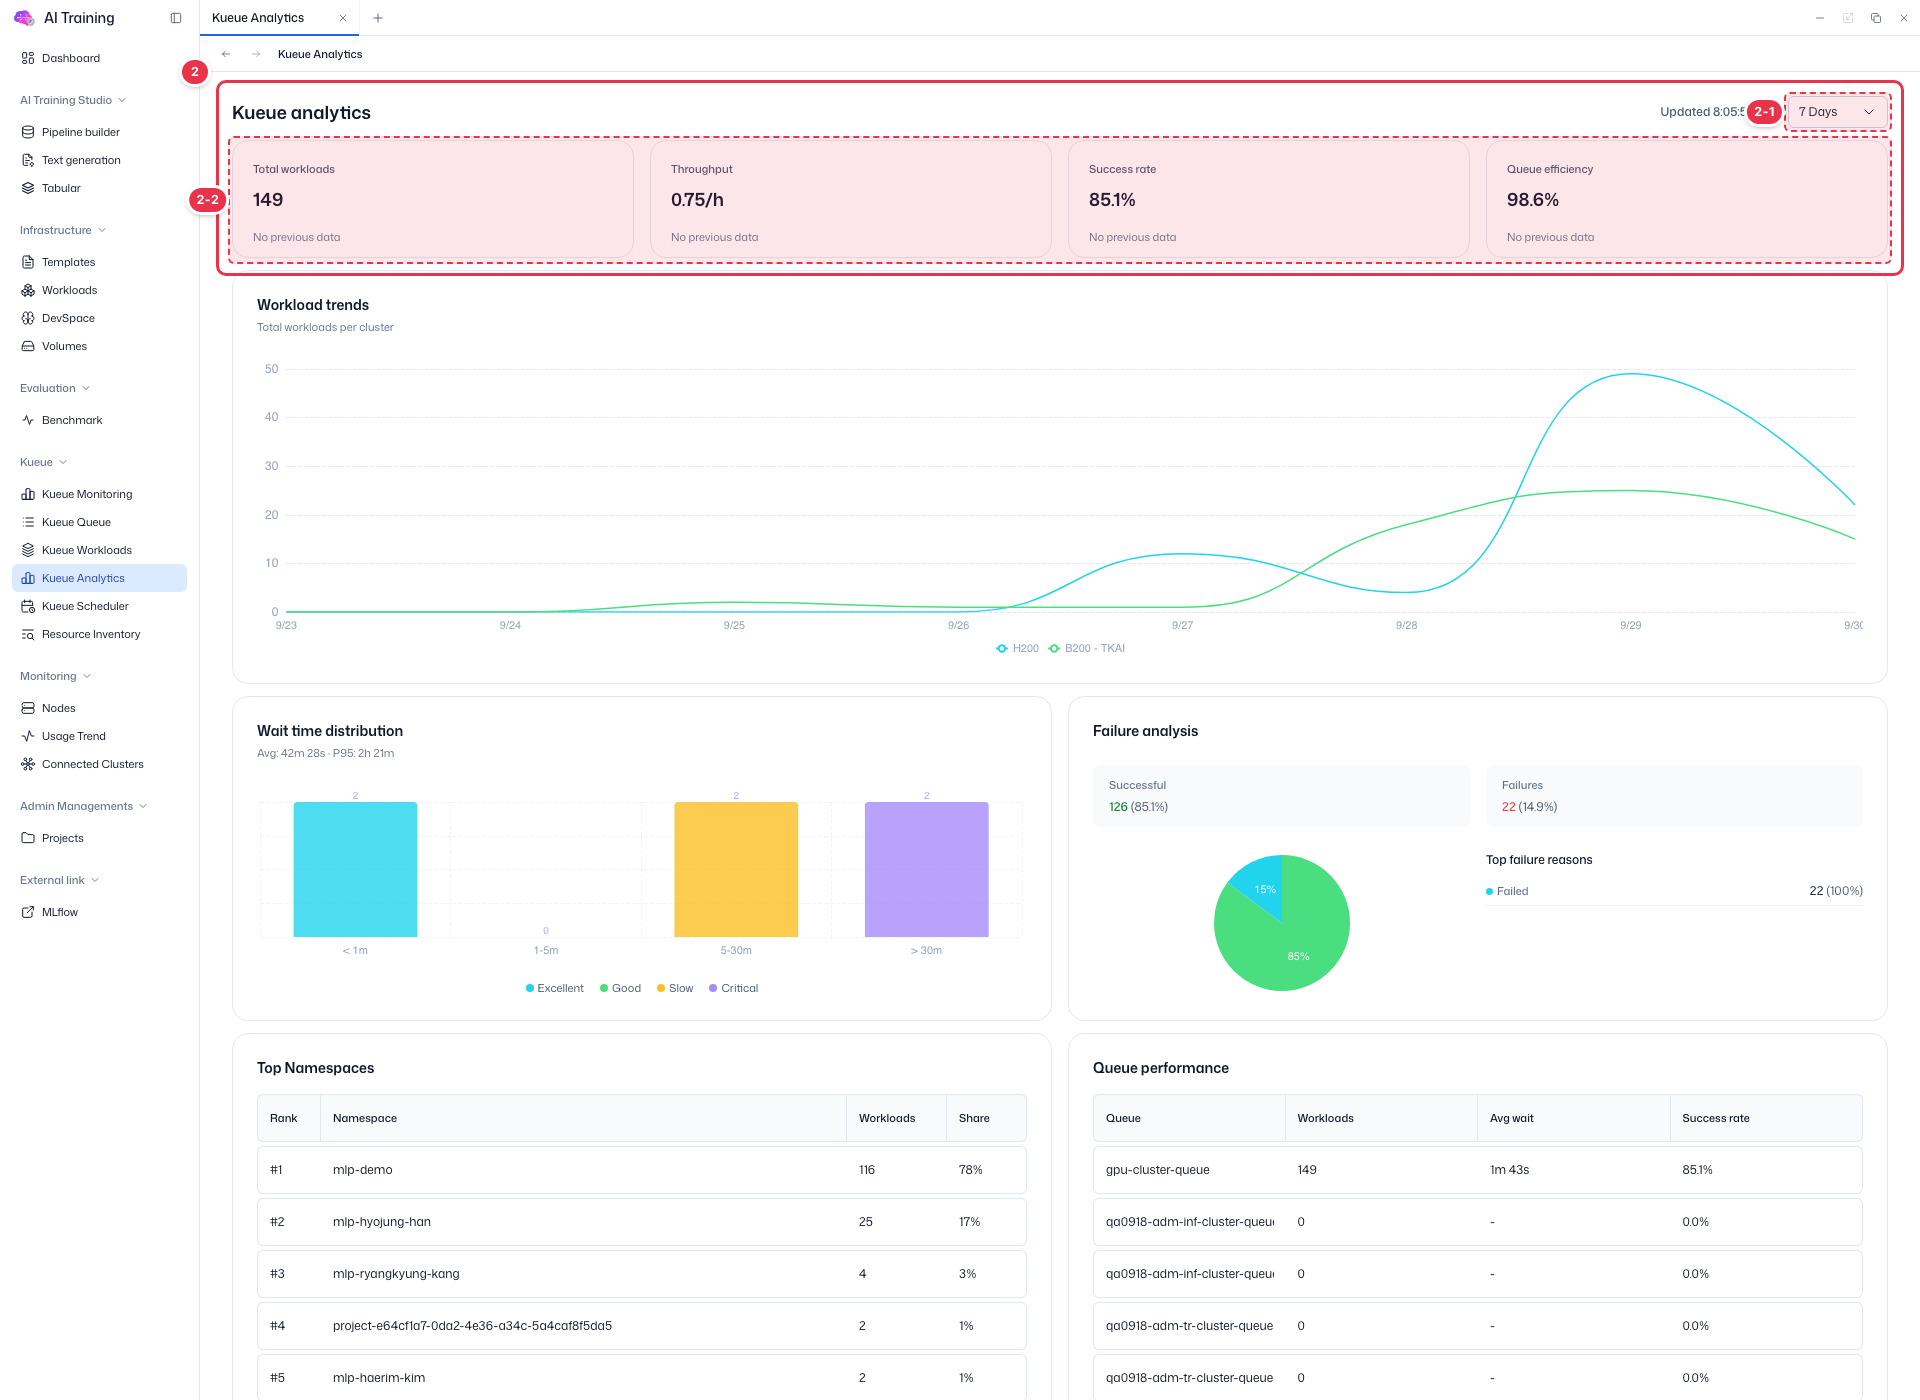Collapse the Kueue sidebar section

click(x=43, y=462)
